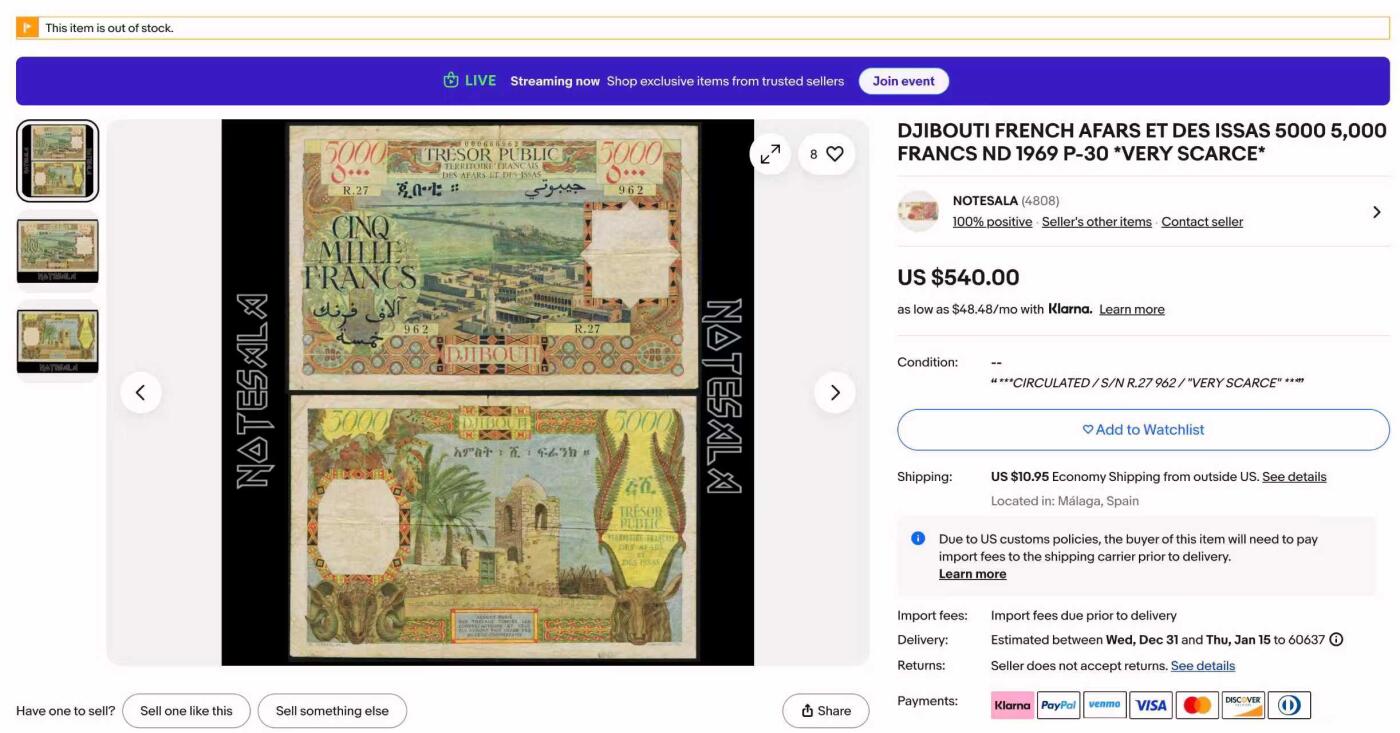Select the third banknote thumbnail
This screenshot has height=733, width=1400.
tap(58, 341)
